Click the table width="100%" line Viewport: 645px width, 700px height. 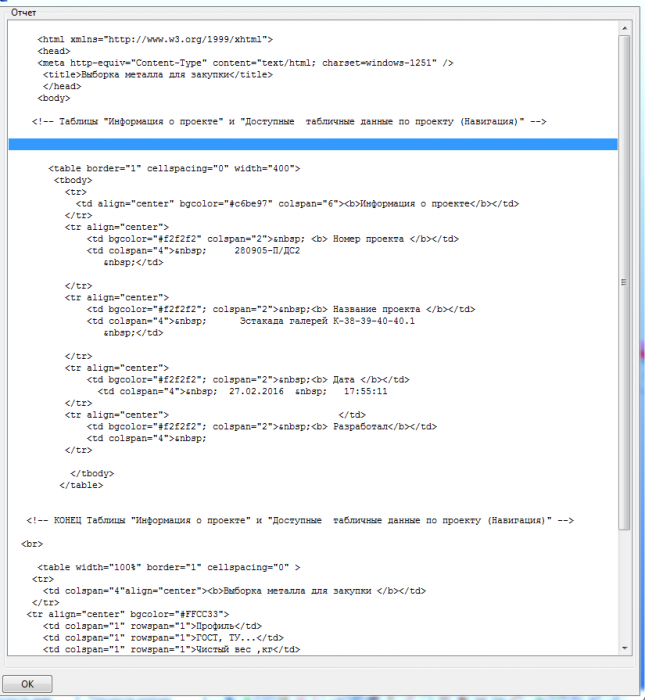point(169,567)
